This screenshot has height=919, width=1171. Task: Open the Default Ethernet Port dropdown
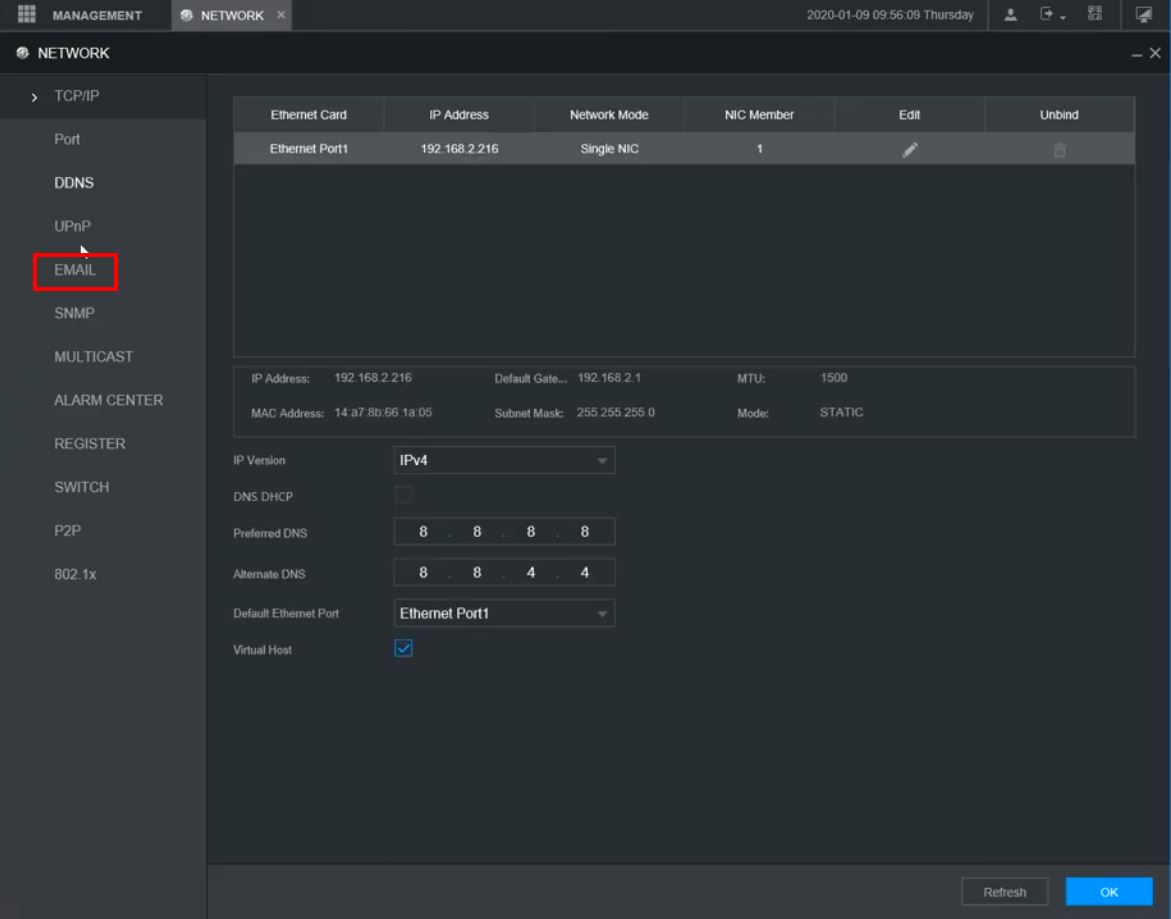click(x=504, y=613)
